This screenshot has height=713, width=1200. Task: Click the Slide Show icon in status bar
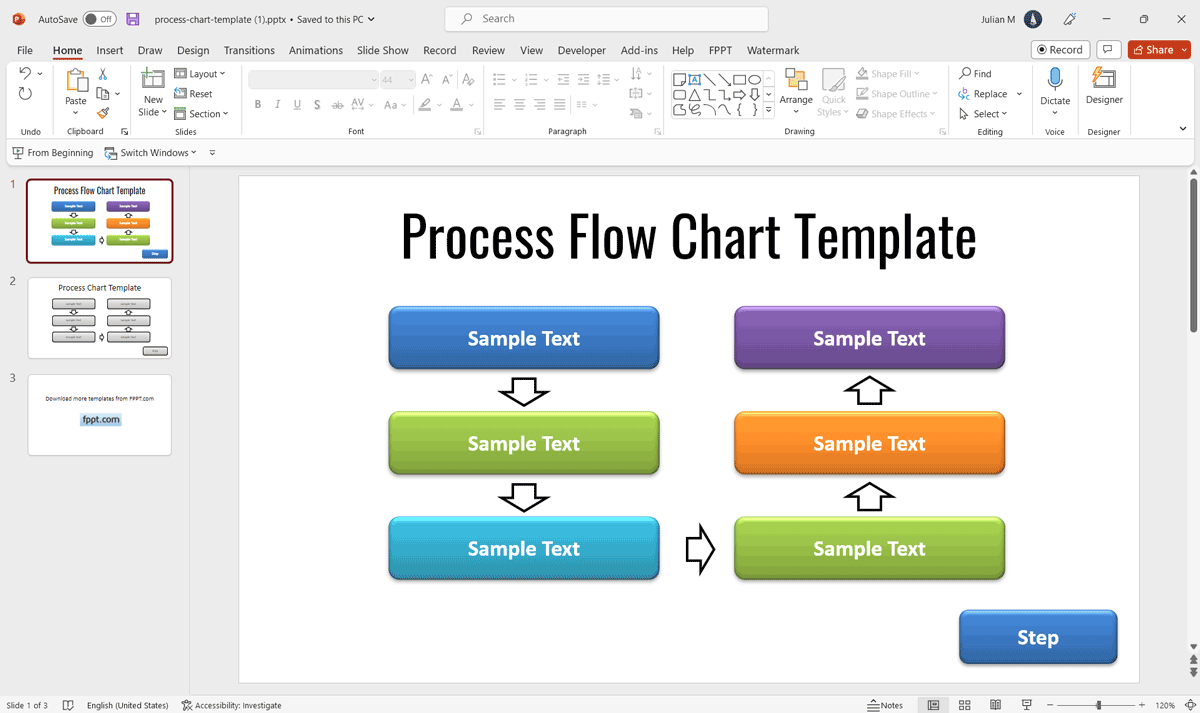(1027, 705)
